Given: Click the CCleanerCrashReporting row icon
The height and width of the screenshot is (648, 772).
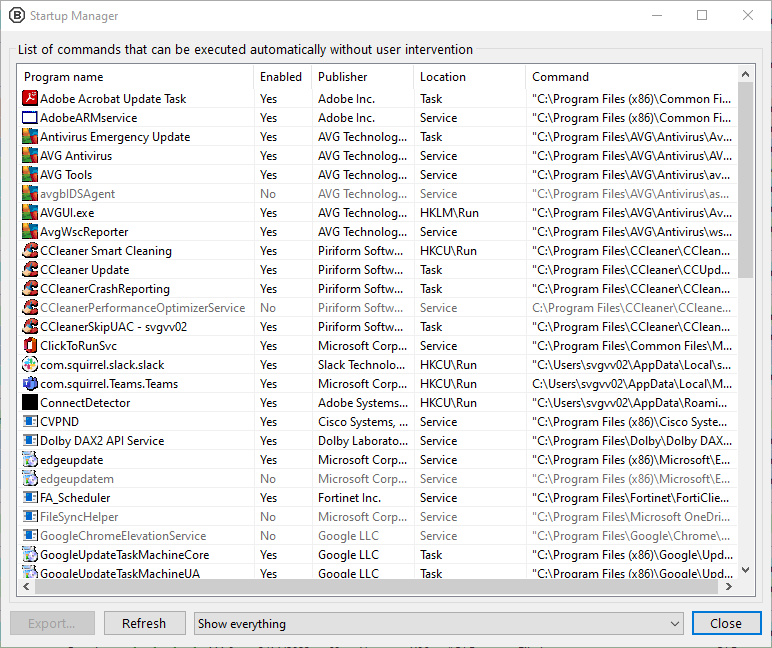Looking at the screenshot, I should tap(30, 289).
